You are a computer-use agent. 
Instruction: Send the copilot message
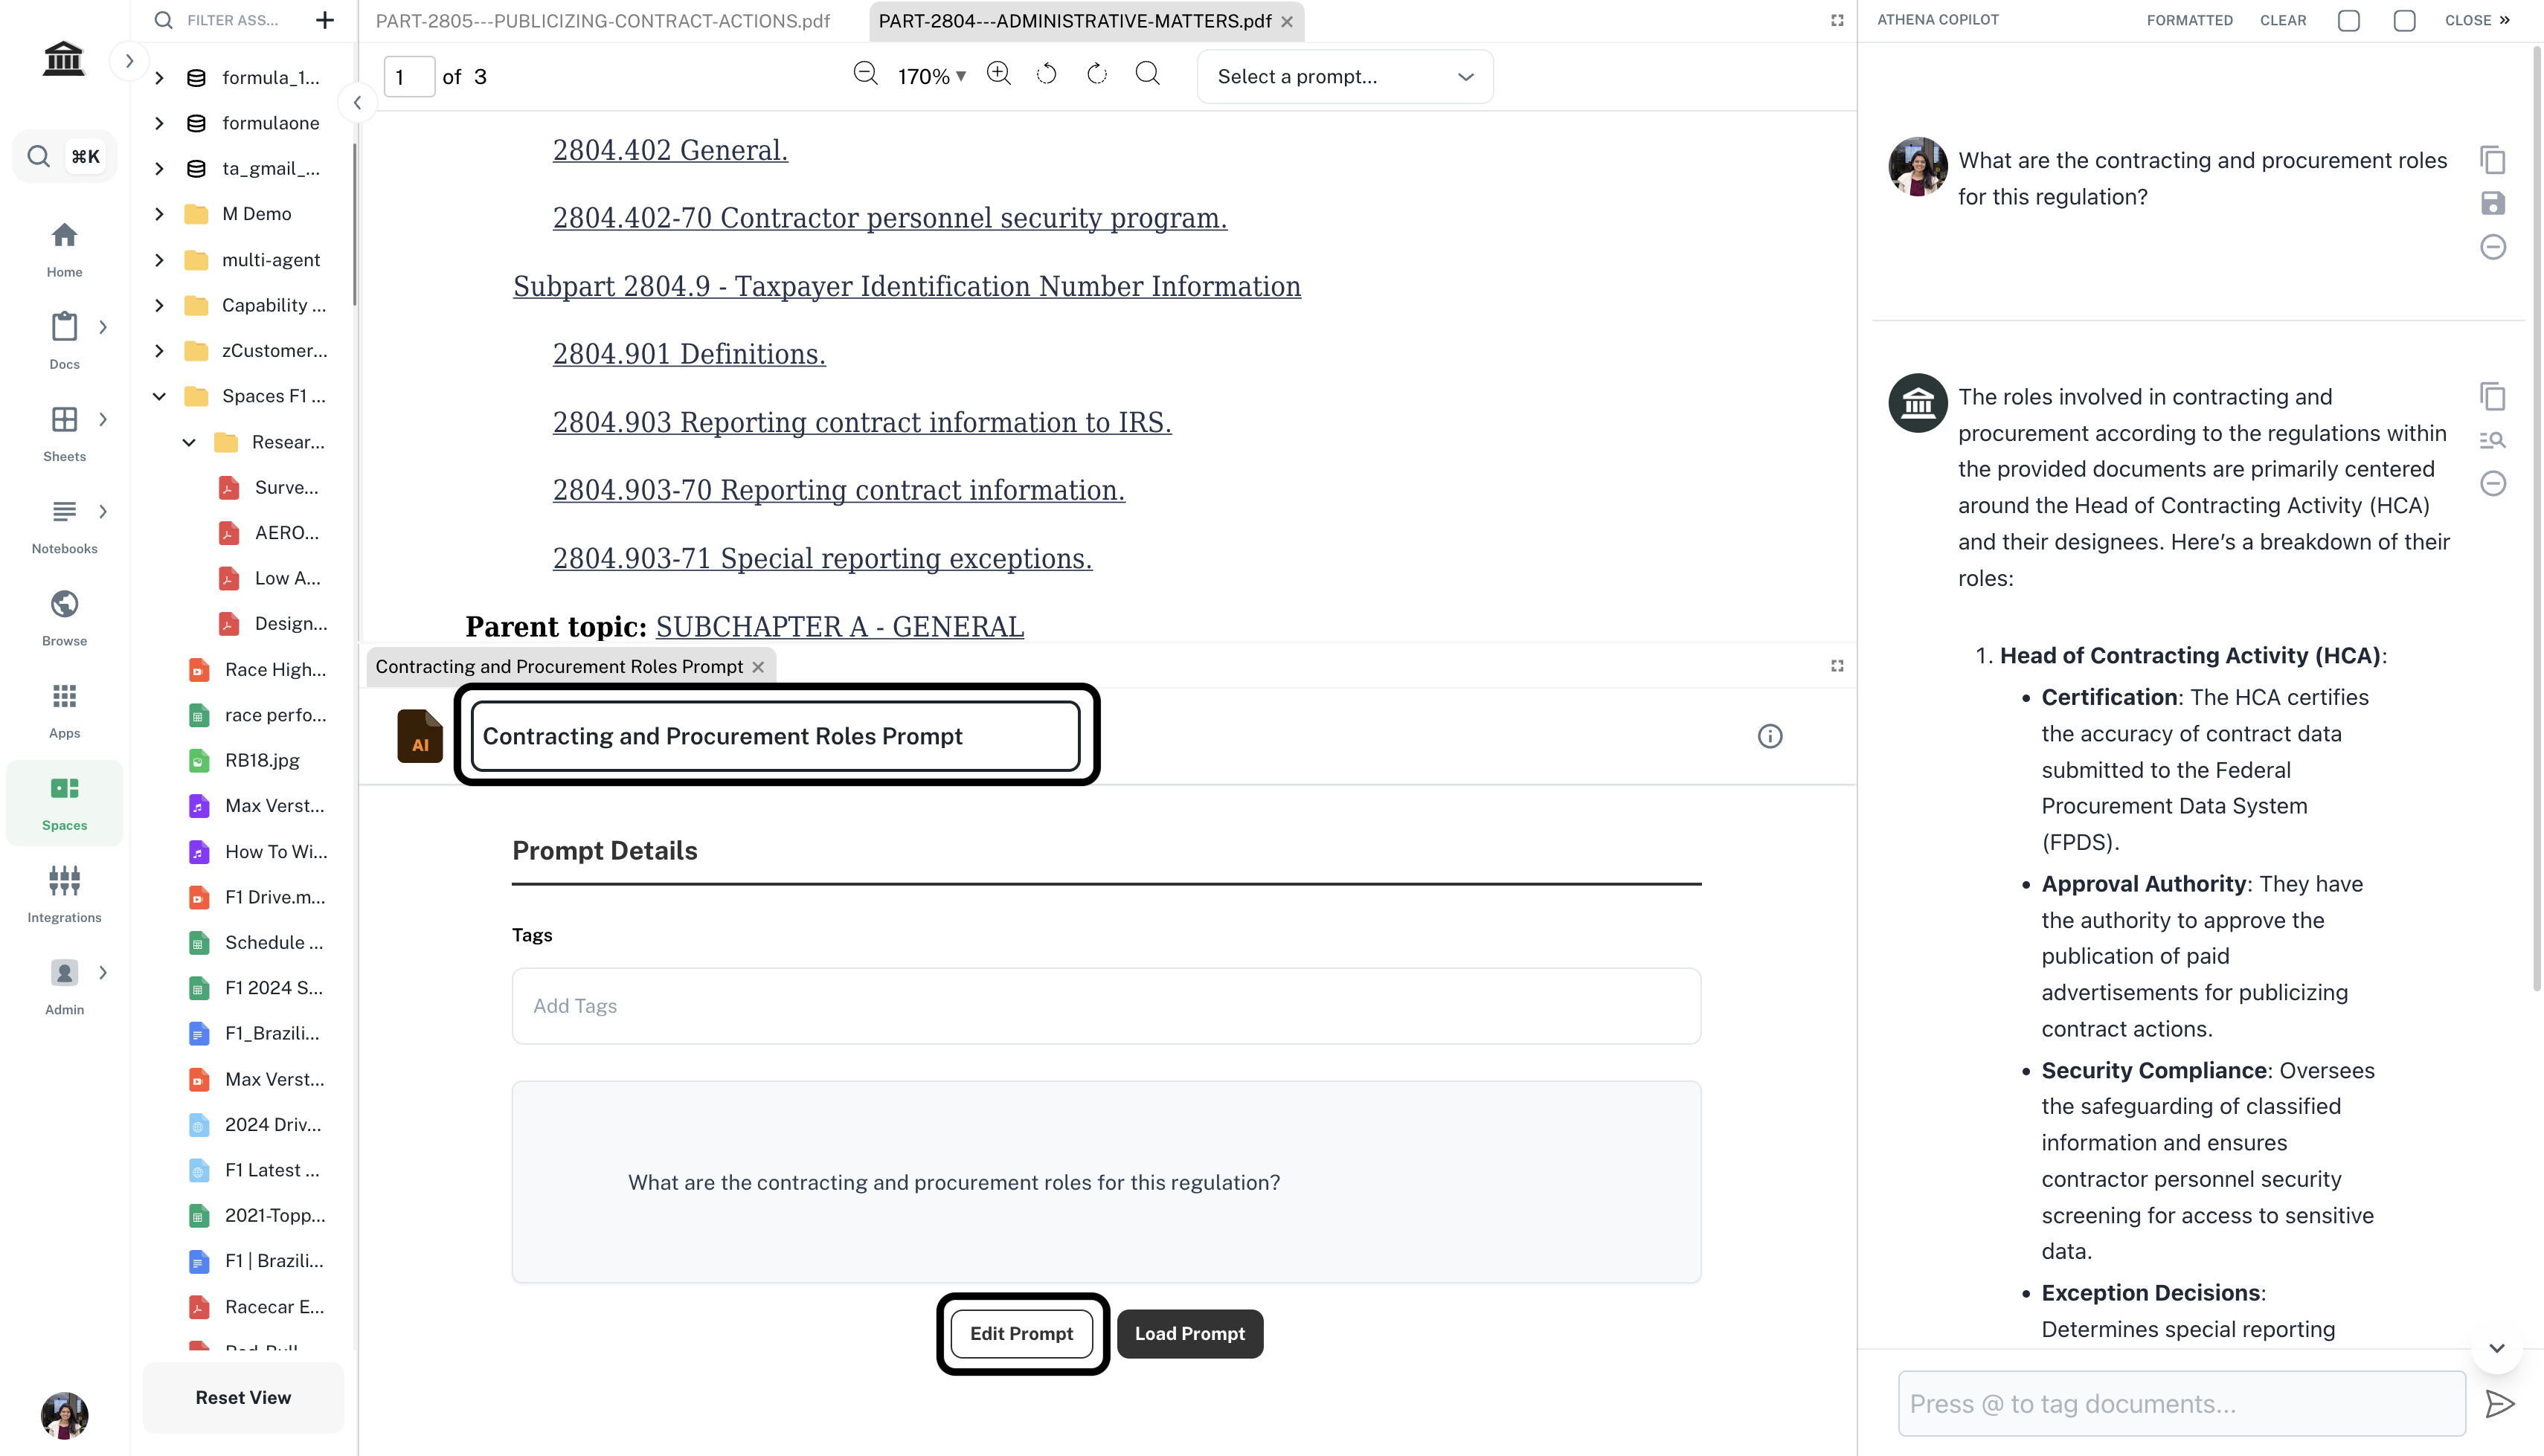click(2499, 1404)
